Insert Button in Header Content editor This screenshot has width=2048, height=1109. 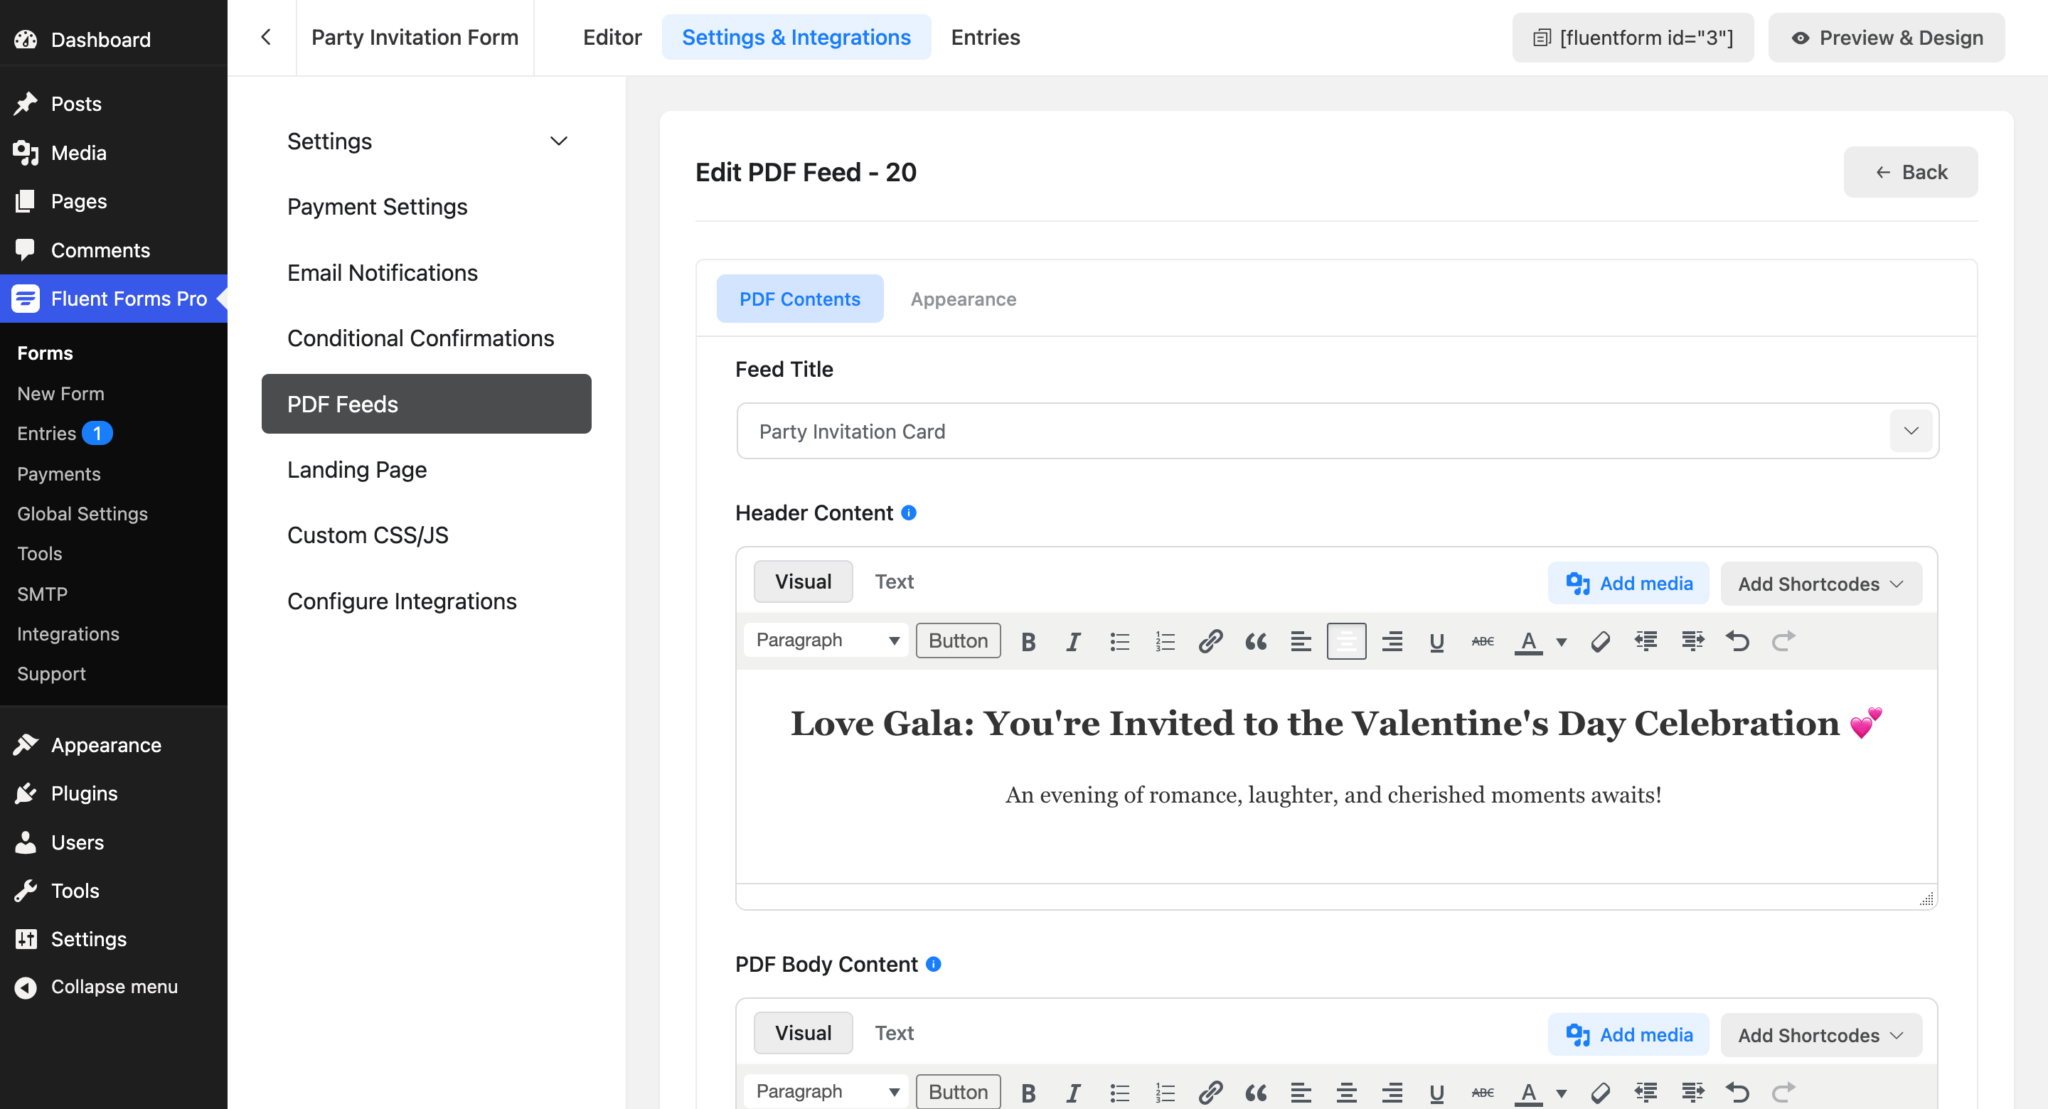[x=958, y=641]
